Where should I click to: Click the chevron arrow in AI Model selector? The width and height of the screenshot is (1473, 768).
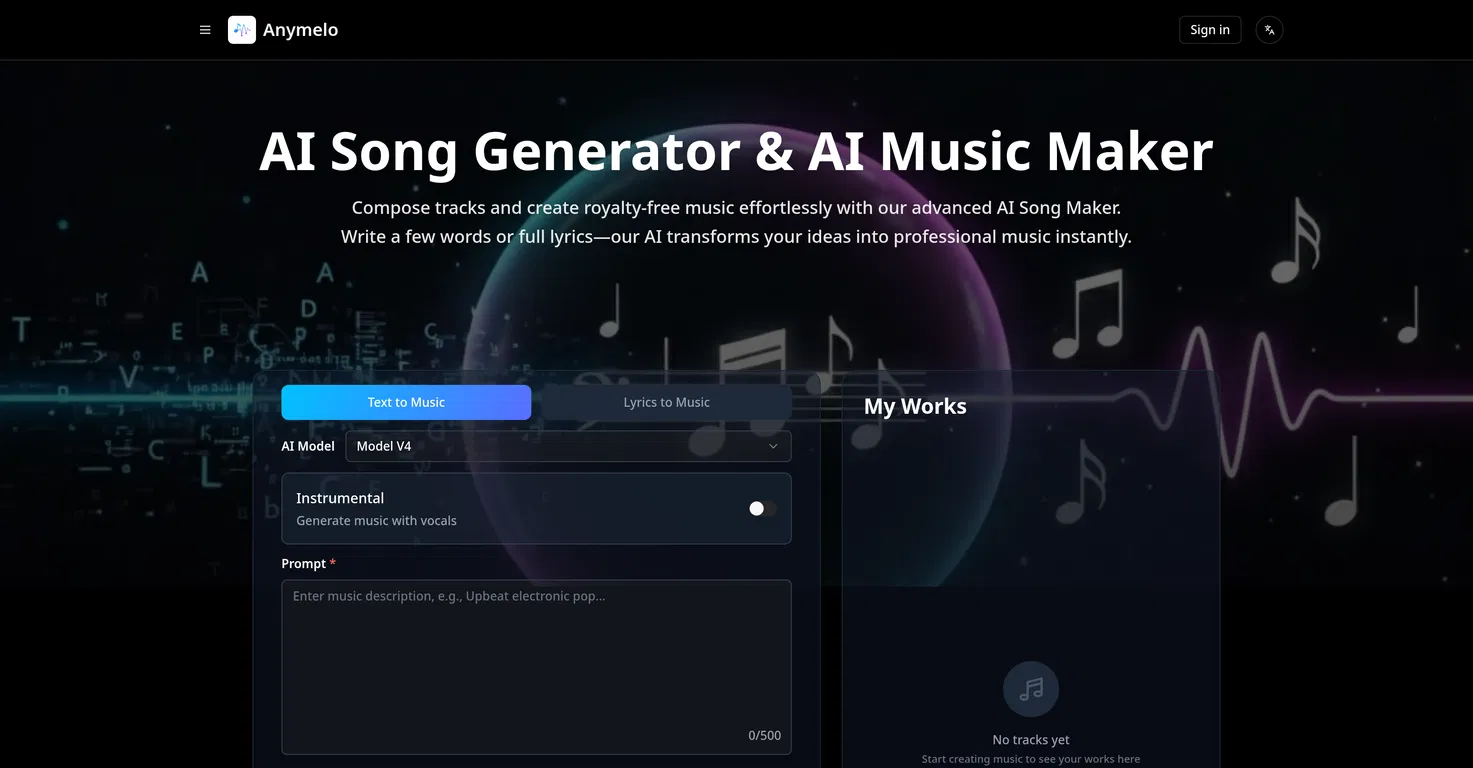tap(773, 446)
